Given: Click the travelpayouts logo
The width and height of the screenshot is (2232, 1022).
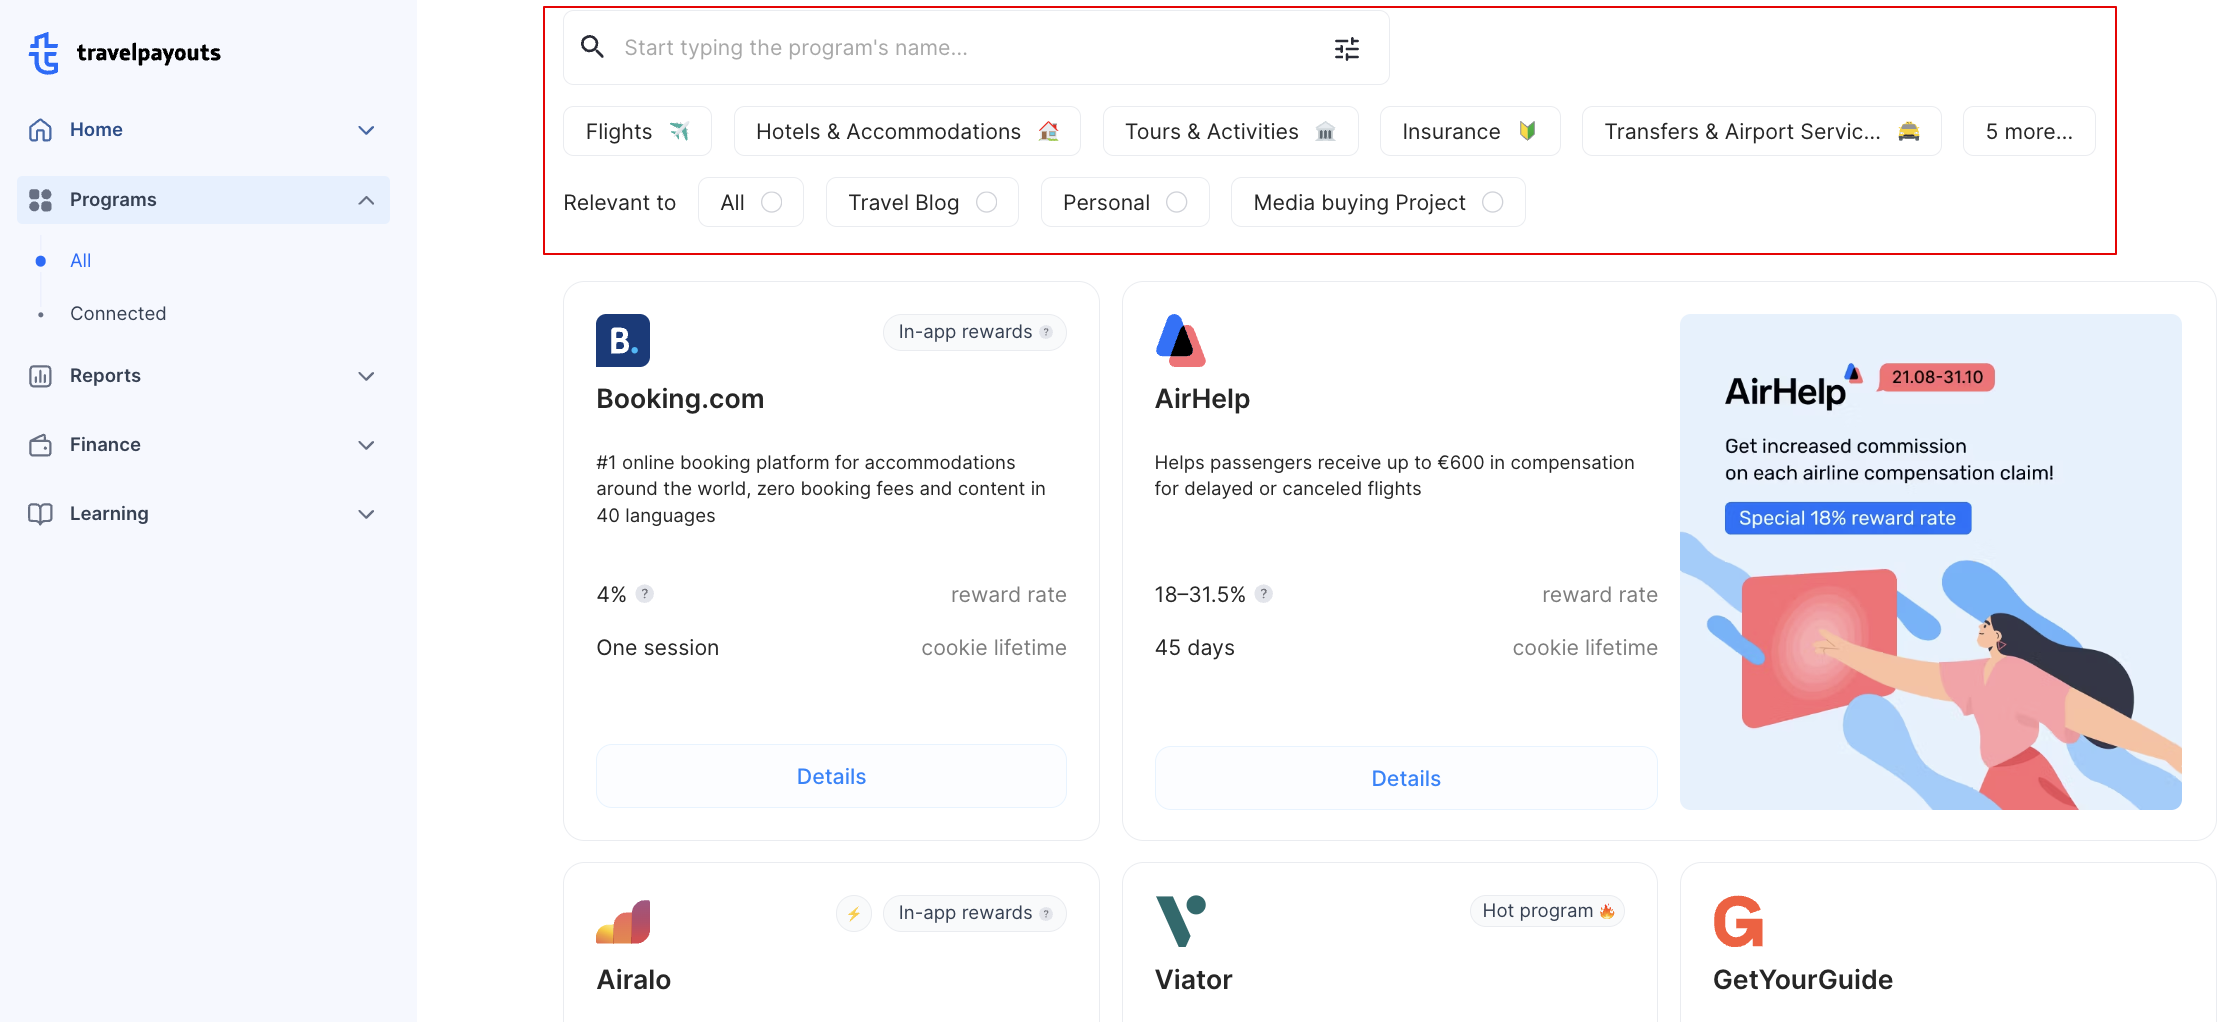Looking at the screenshot, I should click(125, 52).
